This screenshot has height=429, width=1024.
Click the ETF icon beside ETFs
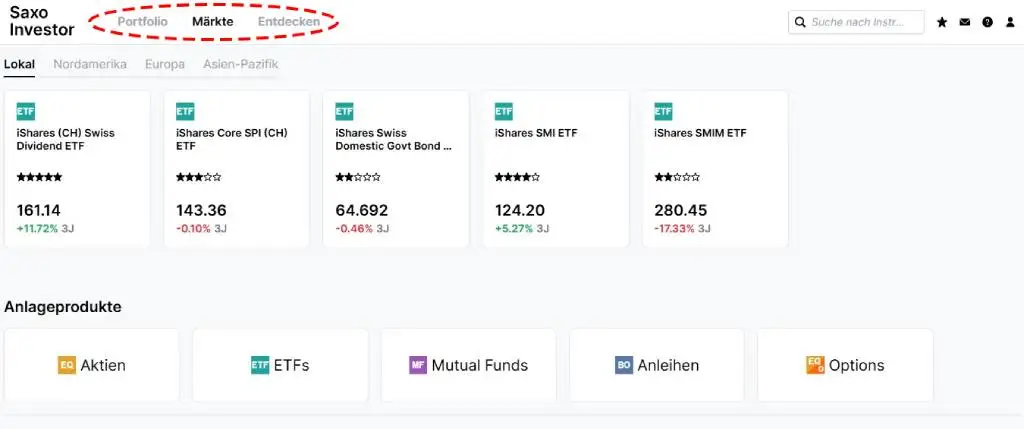[260, 365]
